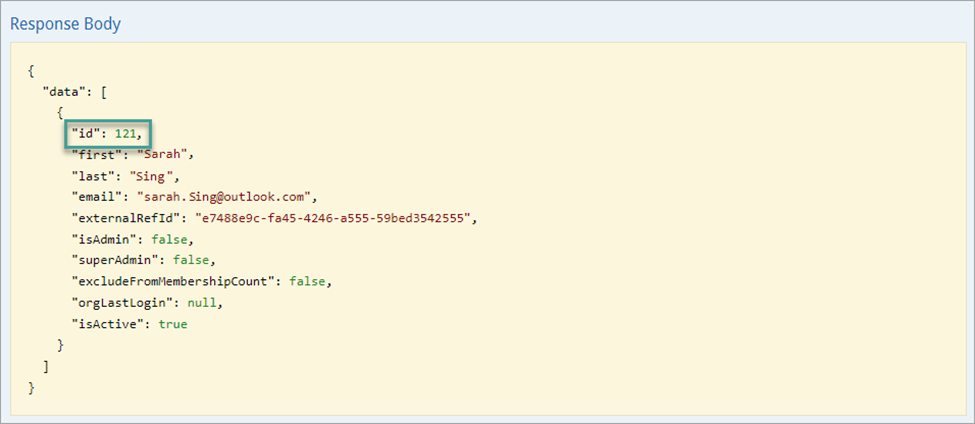975x424 pixels.
Task: Click the "excludeFromMembershipCount" key
Action: tap(174, 282)
